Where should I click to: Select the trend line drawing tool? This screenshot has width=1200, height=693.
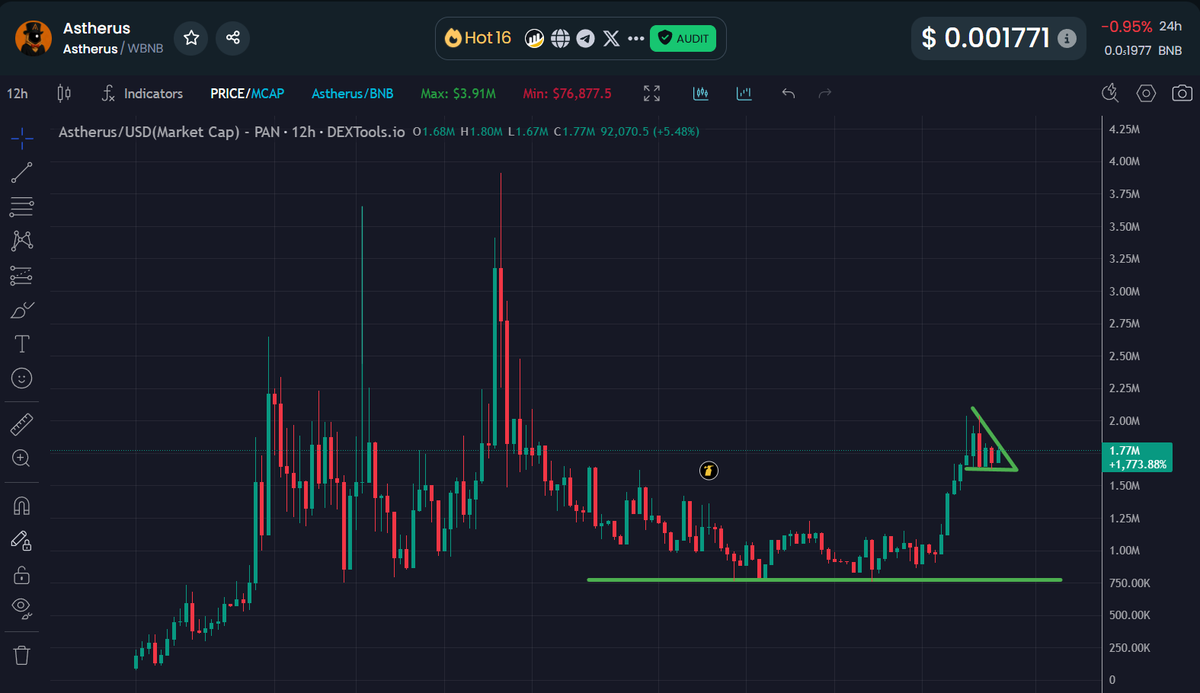[22, 172]
